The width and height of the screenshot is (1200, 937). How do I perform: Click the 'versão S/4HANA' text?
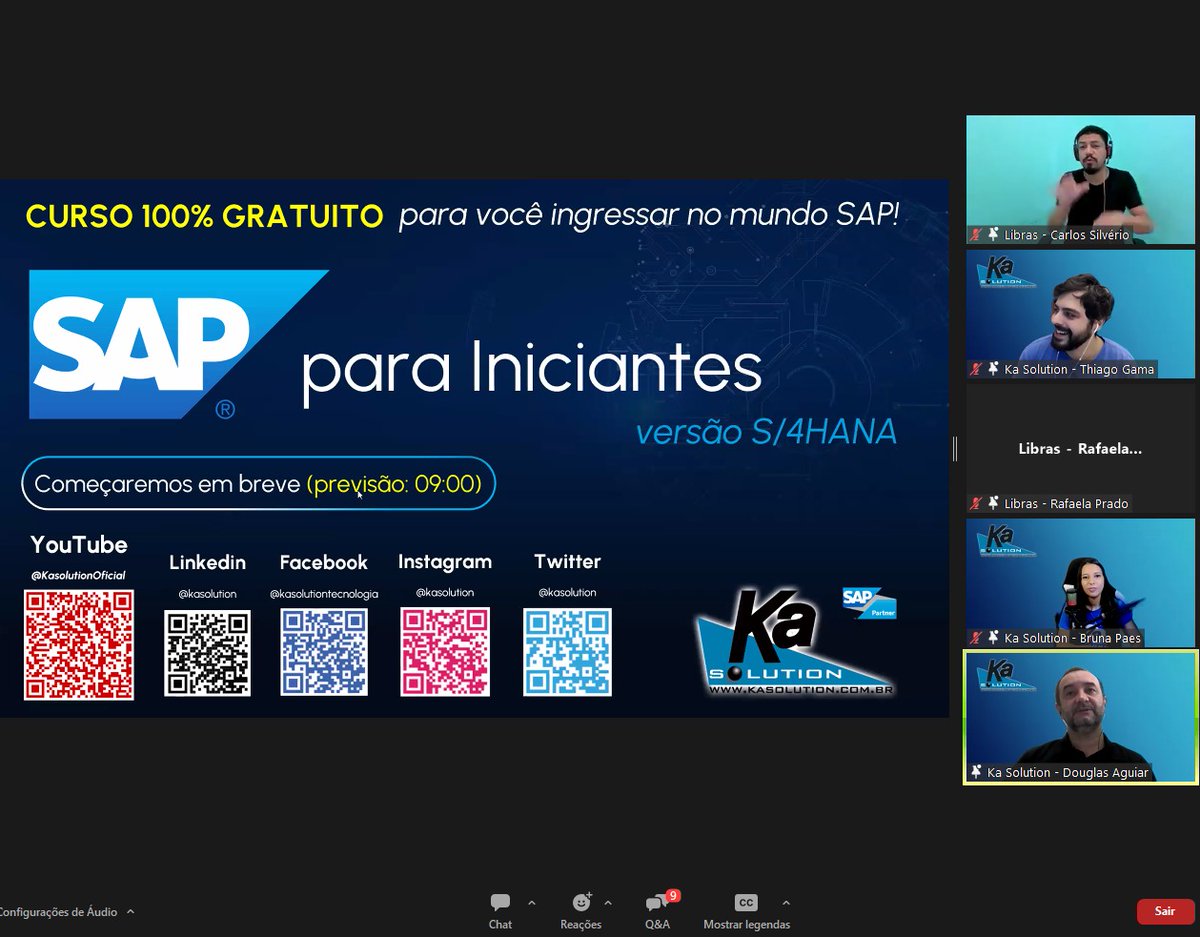pyautogui.click(x=766, y=432)
